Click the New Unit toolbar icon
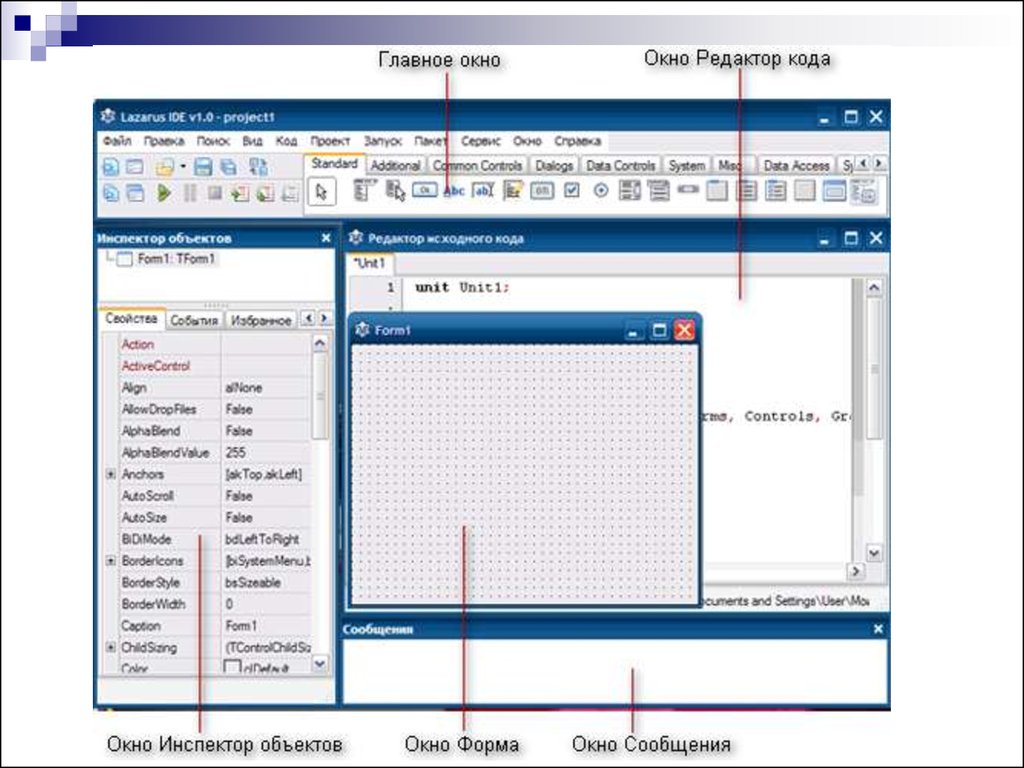This screenshot has height=768, width=1024. (111, 167)
